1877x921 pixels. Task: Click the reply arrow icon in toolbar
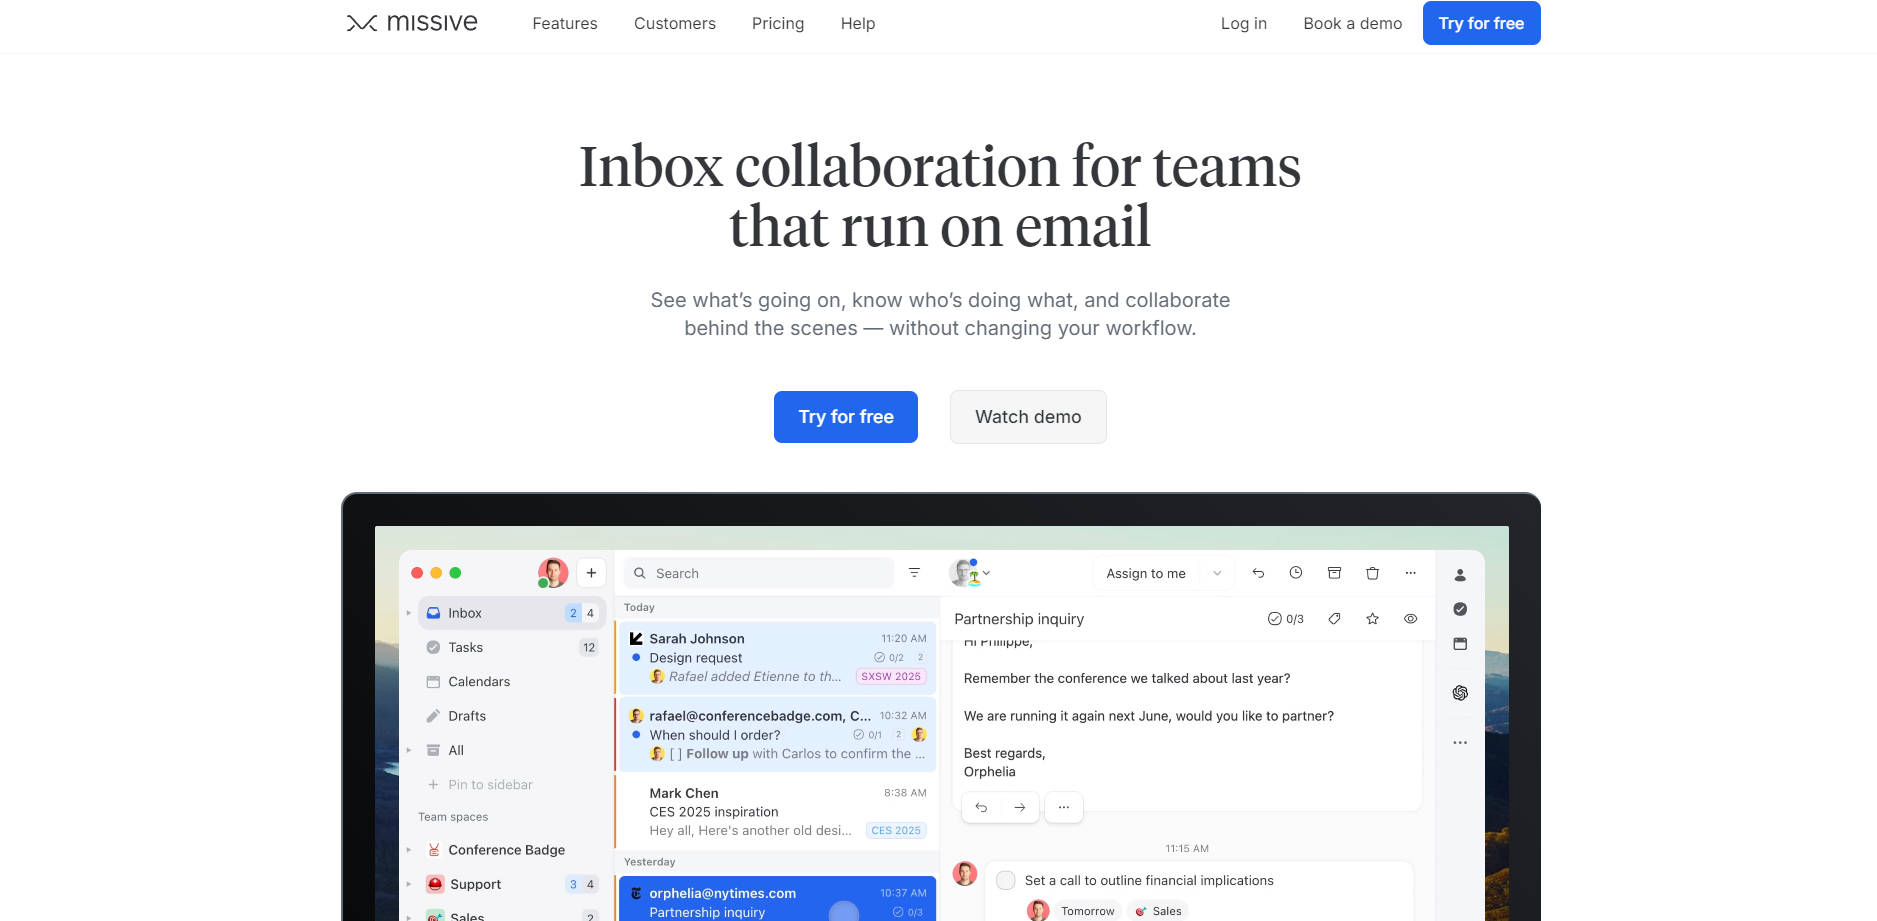click(x=1258, y=573)
